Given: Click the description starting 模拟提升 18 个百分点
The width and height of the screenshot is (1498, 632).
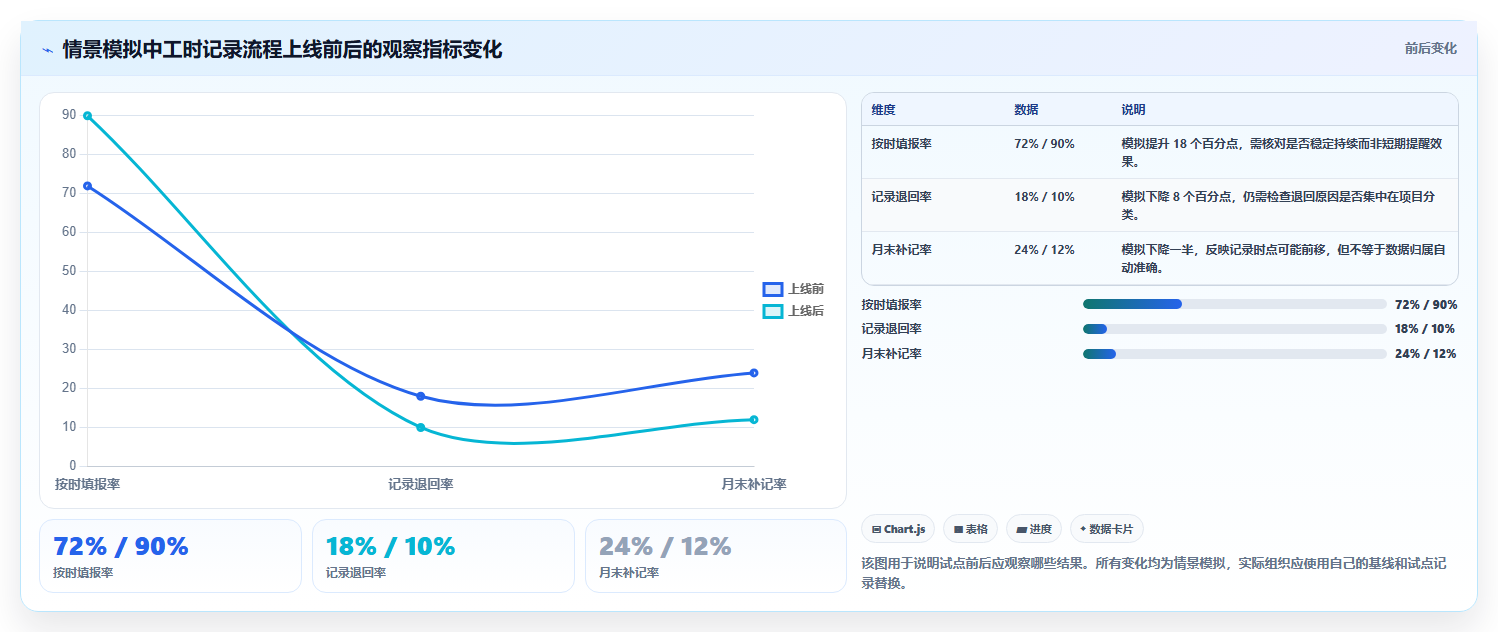Looking at the screenshot, I should 1281,152.
